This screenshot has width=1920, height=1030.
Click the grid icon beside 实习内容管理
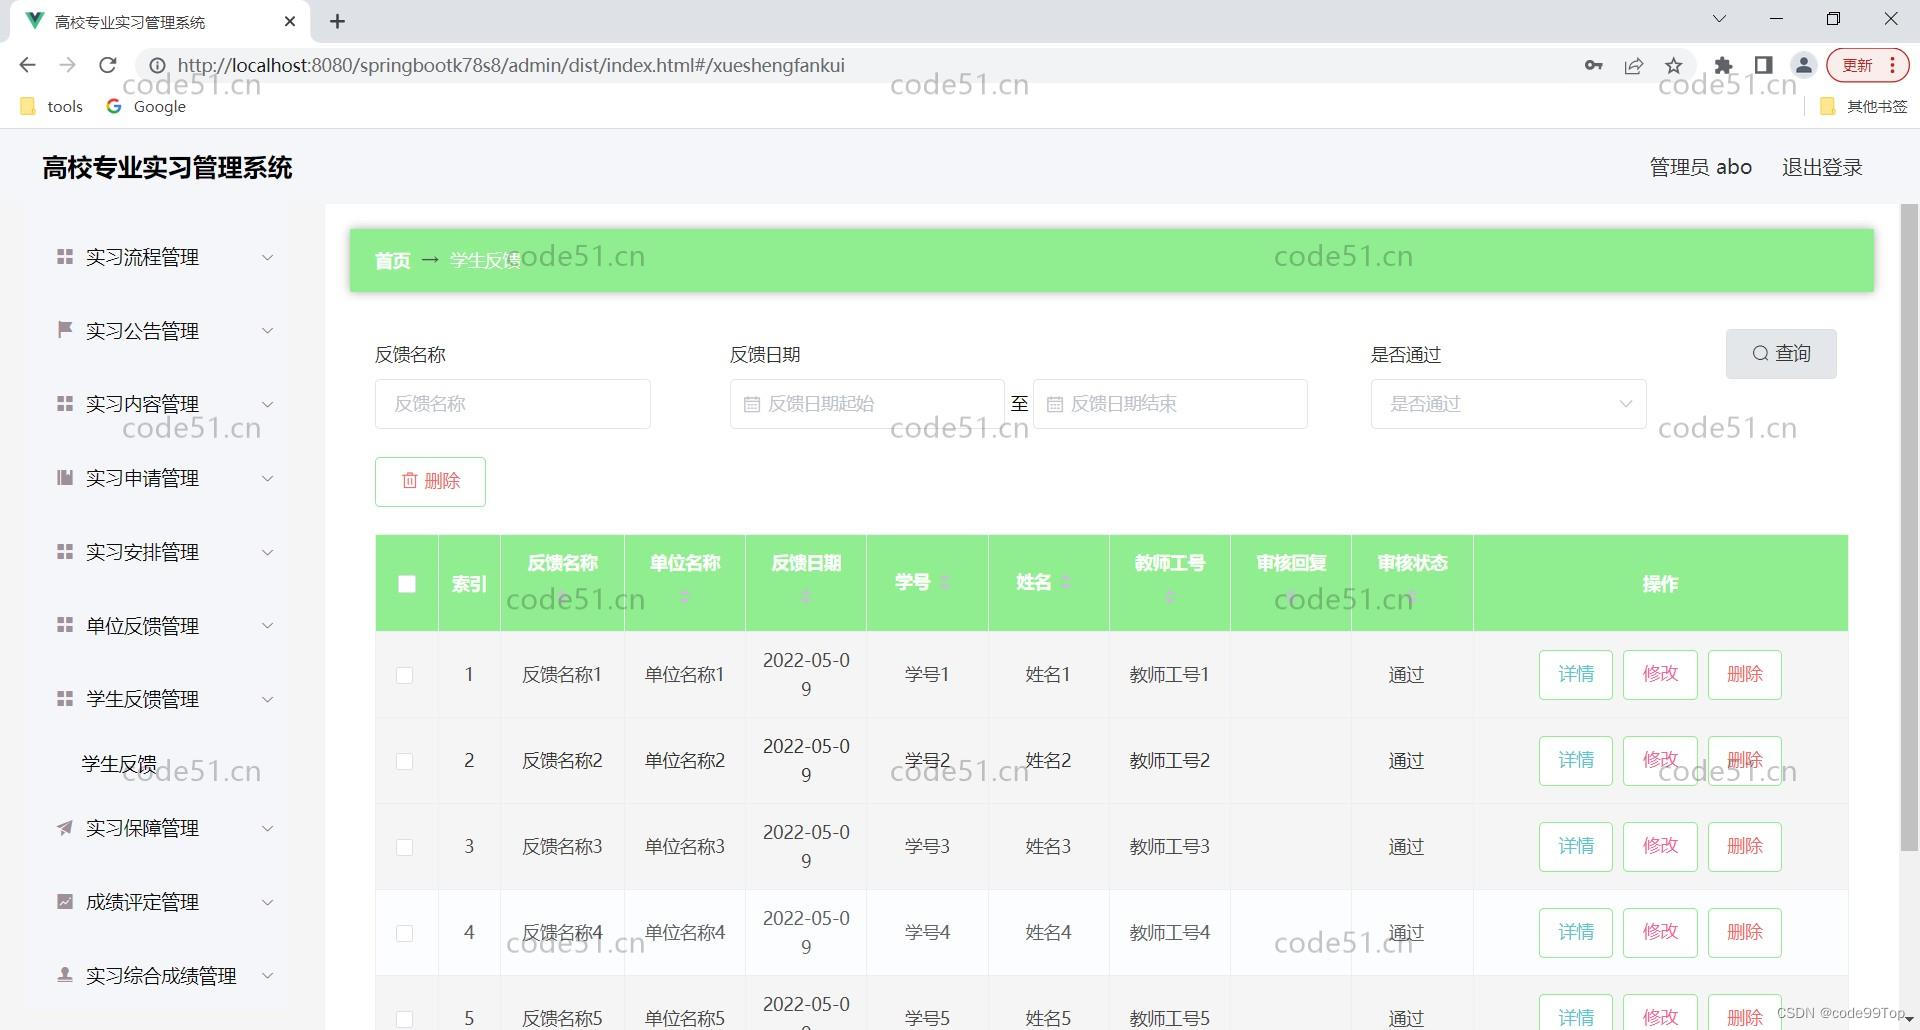(63, 404)
